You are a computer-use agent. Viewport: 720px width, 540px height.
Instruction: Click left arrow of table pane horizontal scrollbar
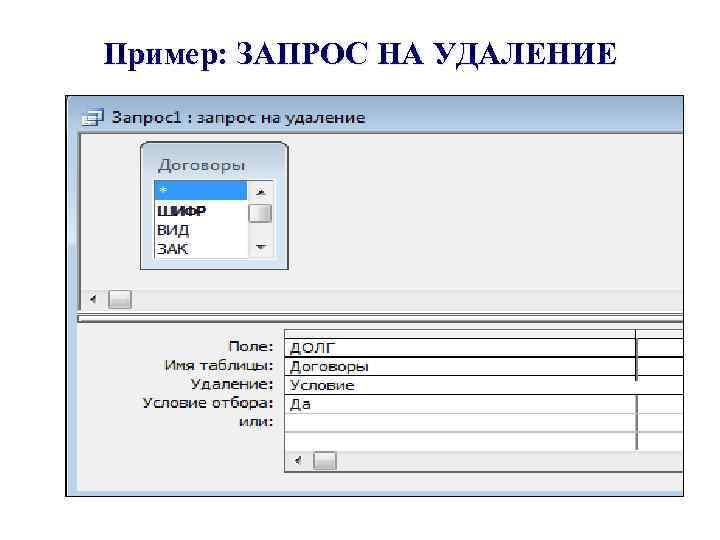(94, 299)
